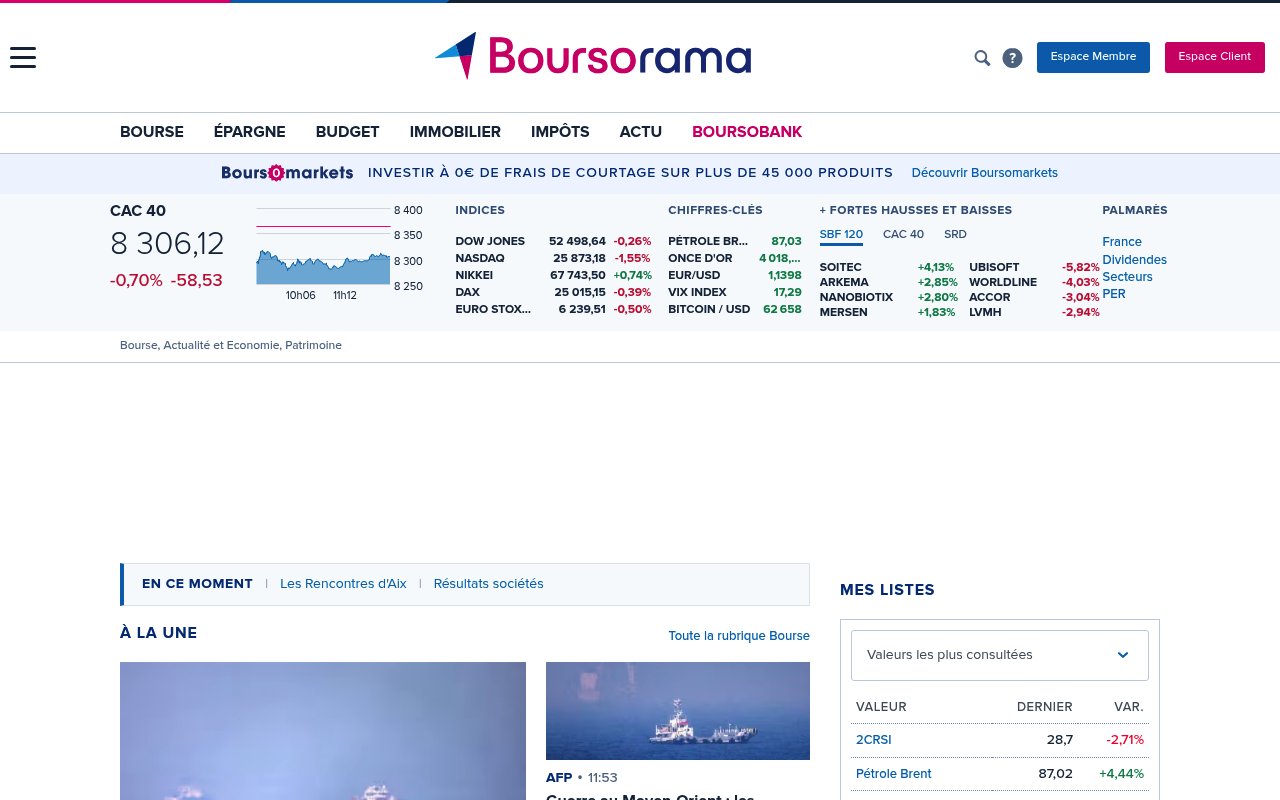This screenshot has height=800, width=1280.
Task: Open the BUDGET menu
Action: coord(348,132)
